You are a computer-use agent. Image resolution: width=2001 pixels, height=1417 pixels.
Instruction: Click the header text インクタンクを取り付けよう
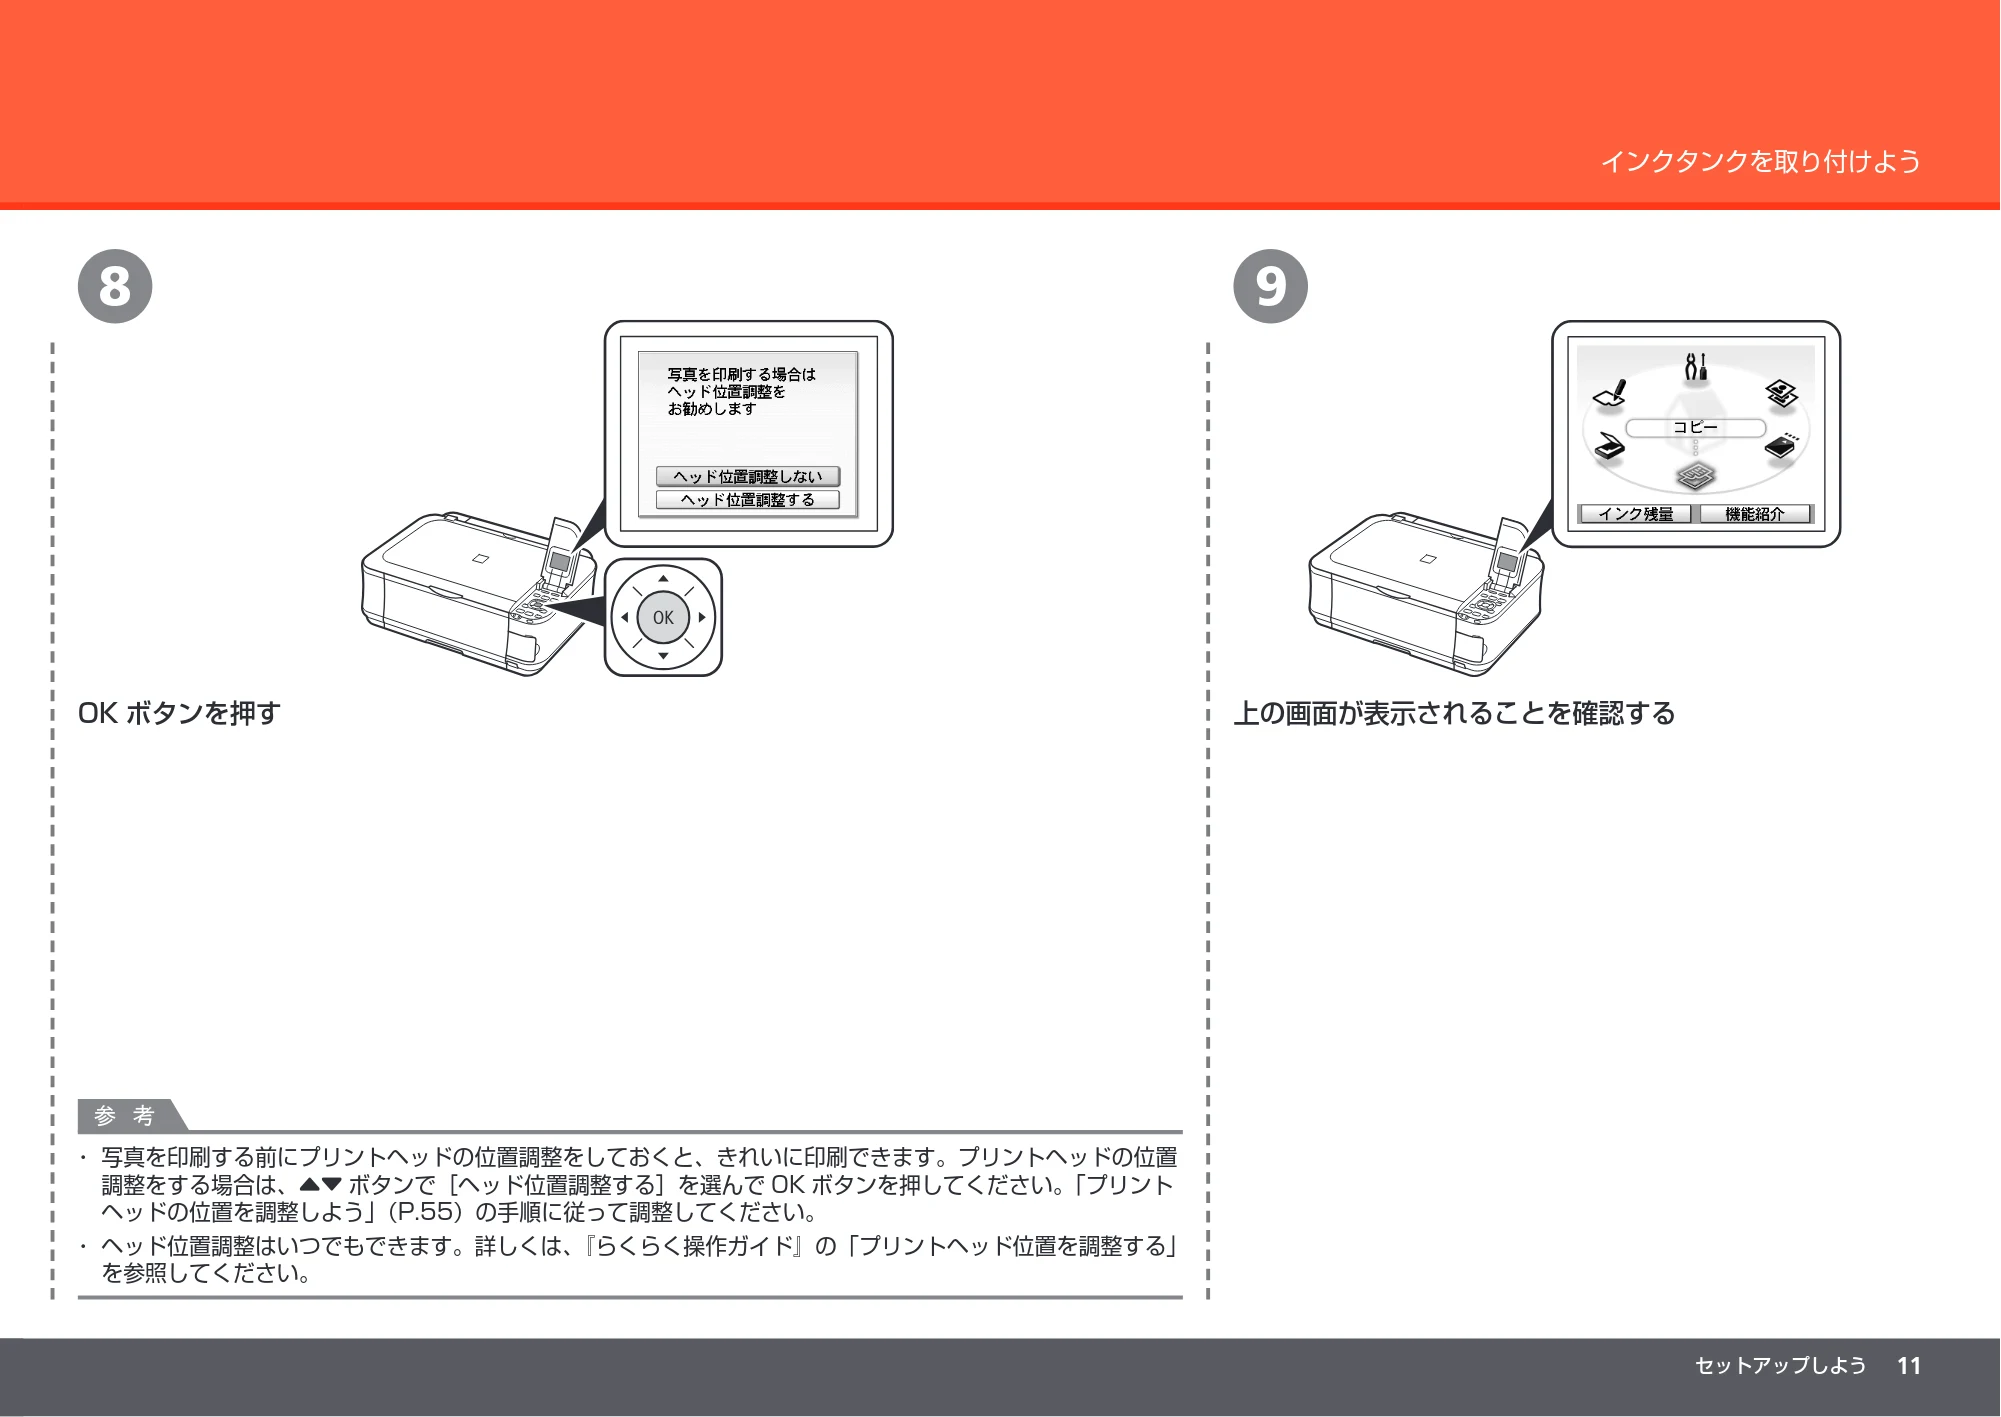(1760, 161)
